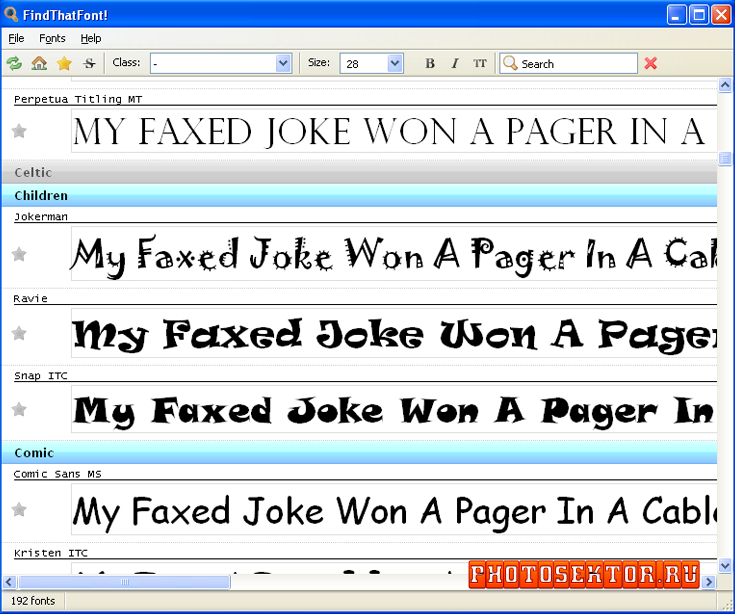This screenshot has height=614, width=735.
Task: Click the magnifier icon in search box
Action: 510,63
